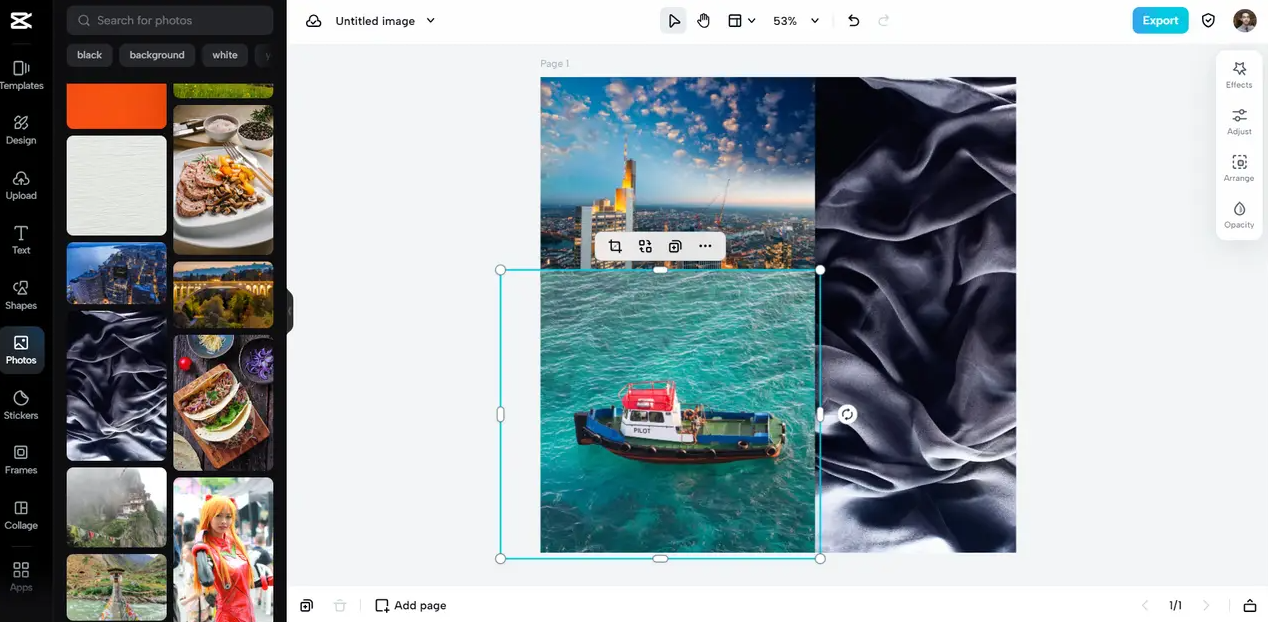1268x622 pixels.
Task: Collapse the photos side panel handle
Action: click(x=290, y=311)
